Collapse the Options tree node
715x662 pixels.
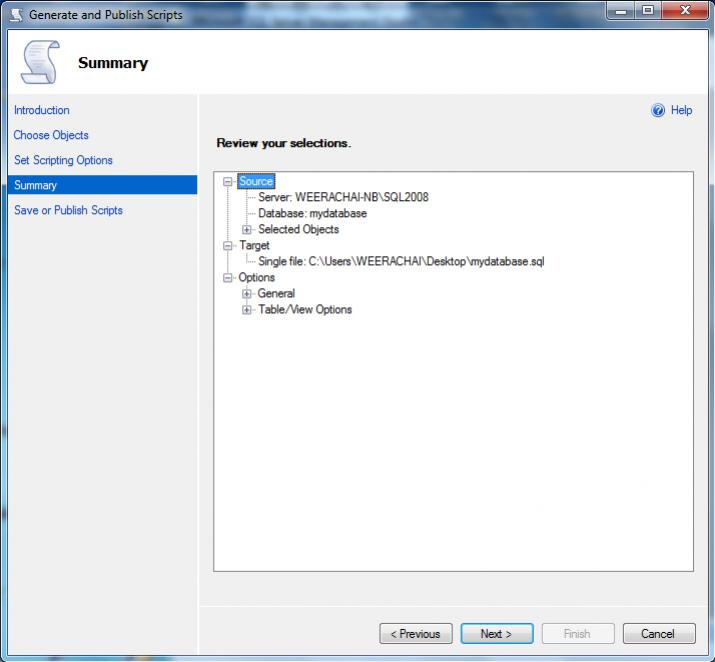[228, 278]
